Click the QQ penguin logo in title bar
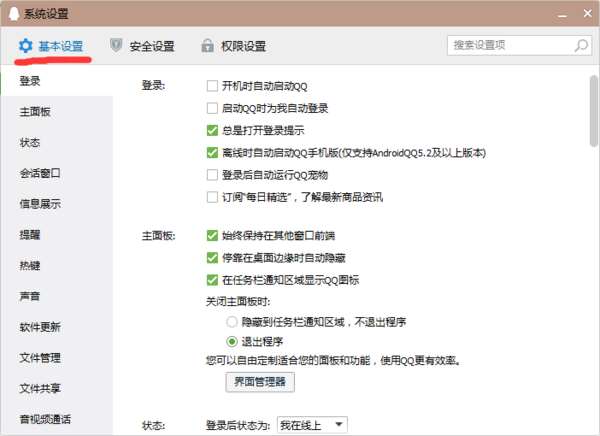This screenshot has height=436, width=600. [14, 14]
